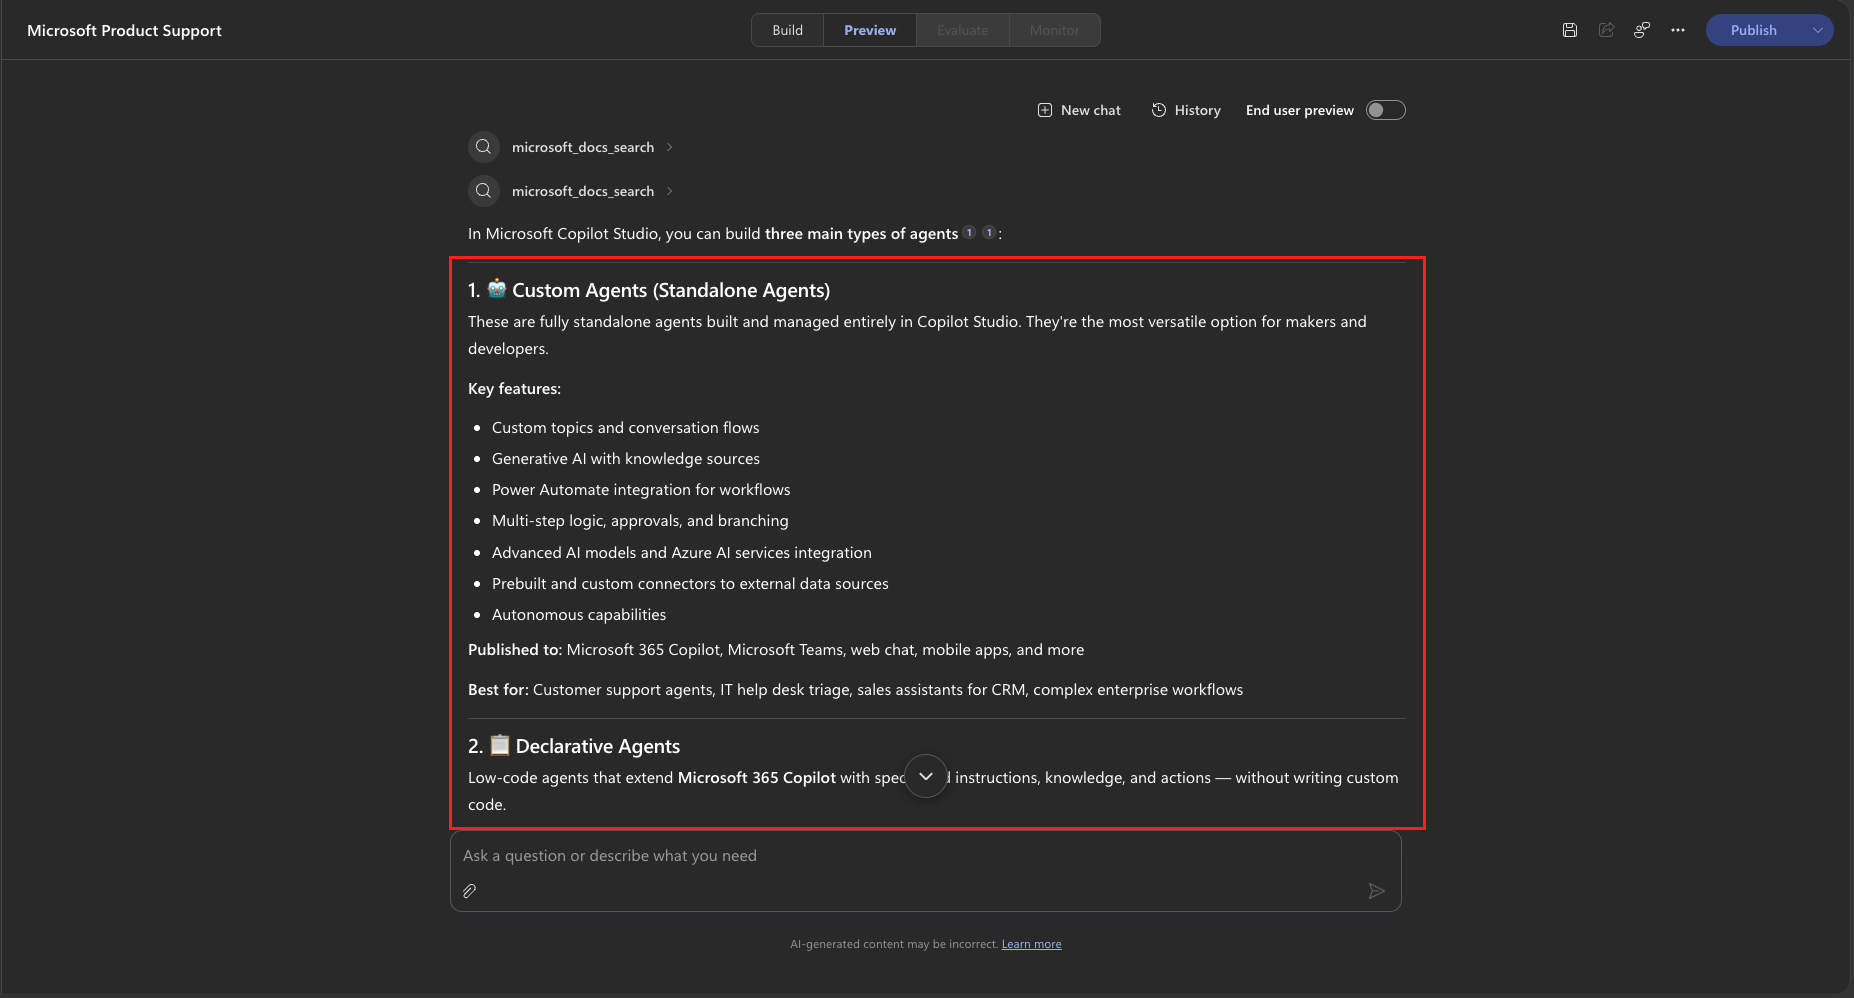Open the Evaluate tab
1854x998 pixels.
(x=963, y=30)
